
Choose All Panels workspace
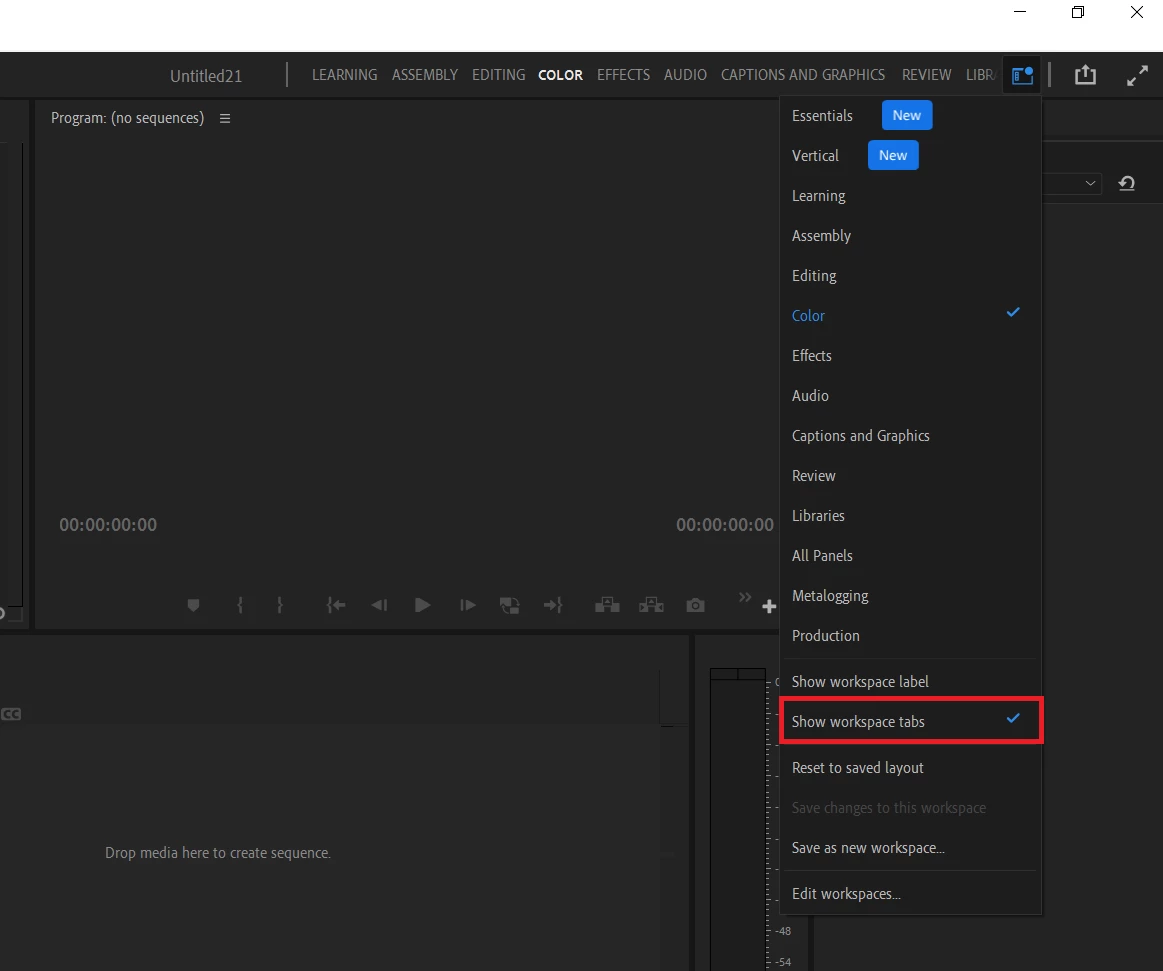(x=910, y=556)
